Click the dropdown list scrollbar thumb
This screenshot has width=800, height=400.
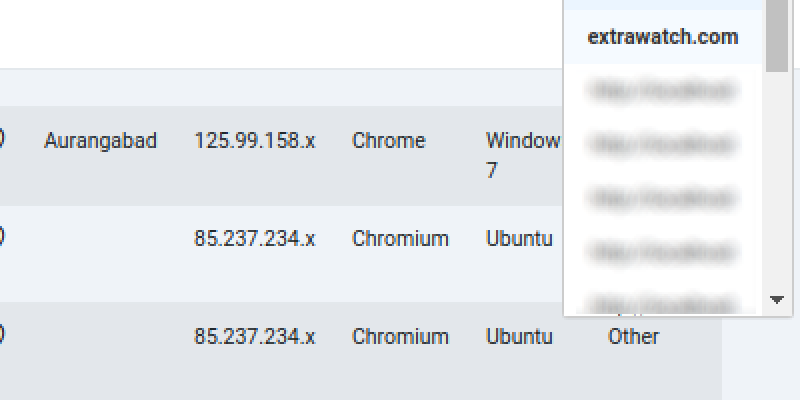pyautogui.click(x=777, y=36)
